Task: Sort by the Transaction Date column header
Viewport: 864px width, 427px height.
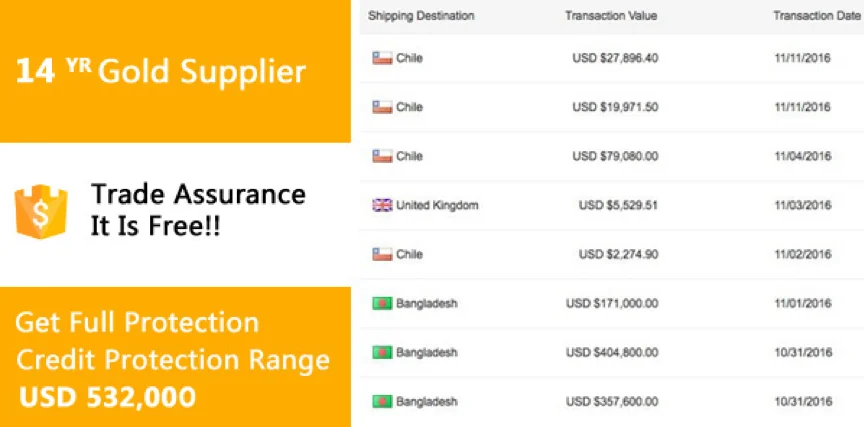Action: coord(816,16)
